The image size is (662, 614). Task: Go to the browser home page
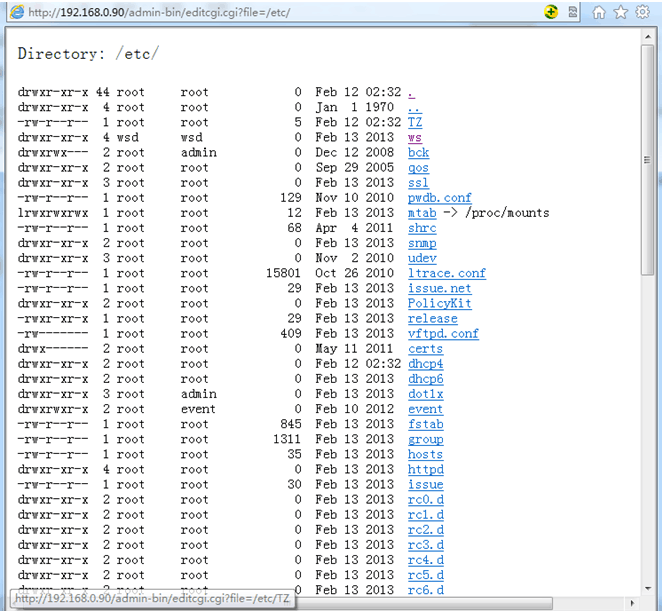599,12
